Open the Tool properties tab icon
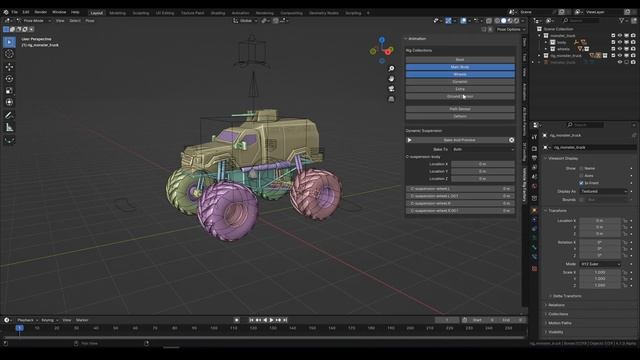This screenshot has width=640, height=360. [x=534, y=137]
